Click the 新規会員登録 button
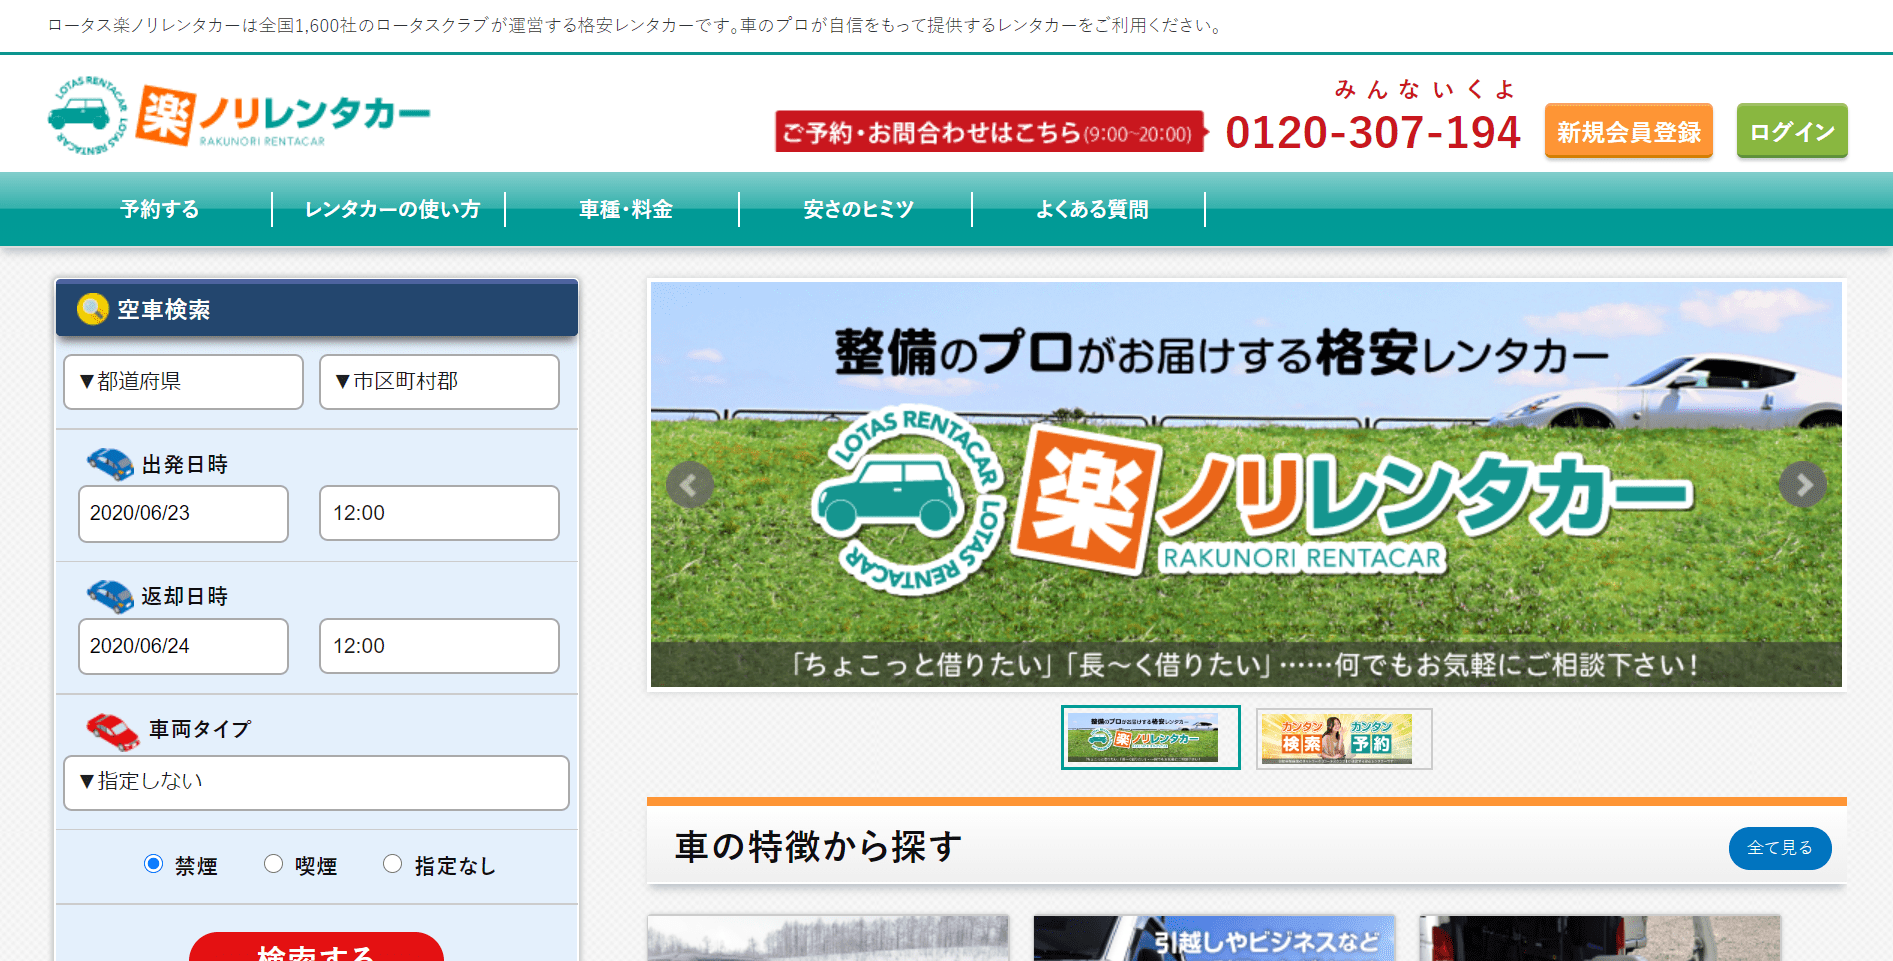The image size is (1893, 961). (x=1628, y=131)
